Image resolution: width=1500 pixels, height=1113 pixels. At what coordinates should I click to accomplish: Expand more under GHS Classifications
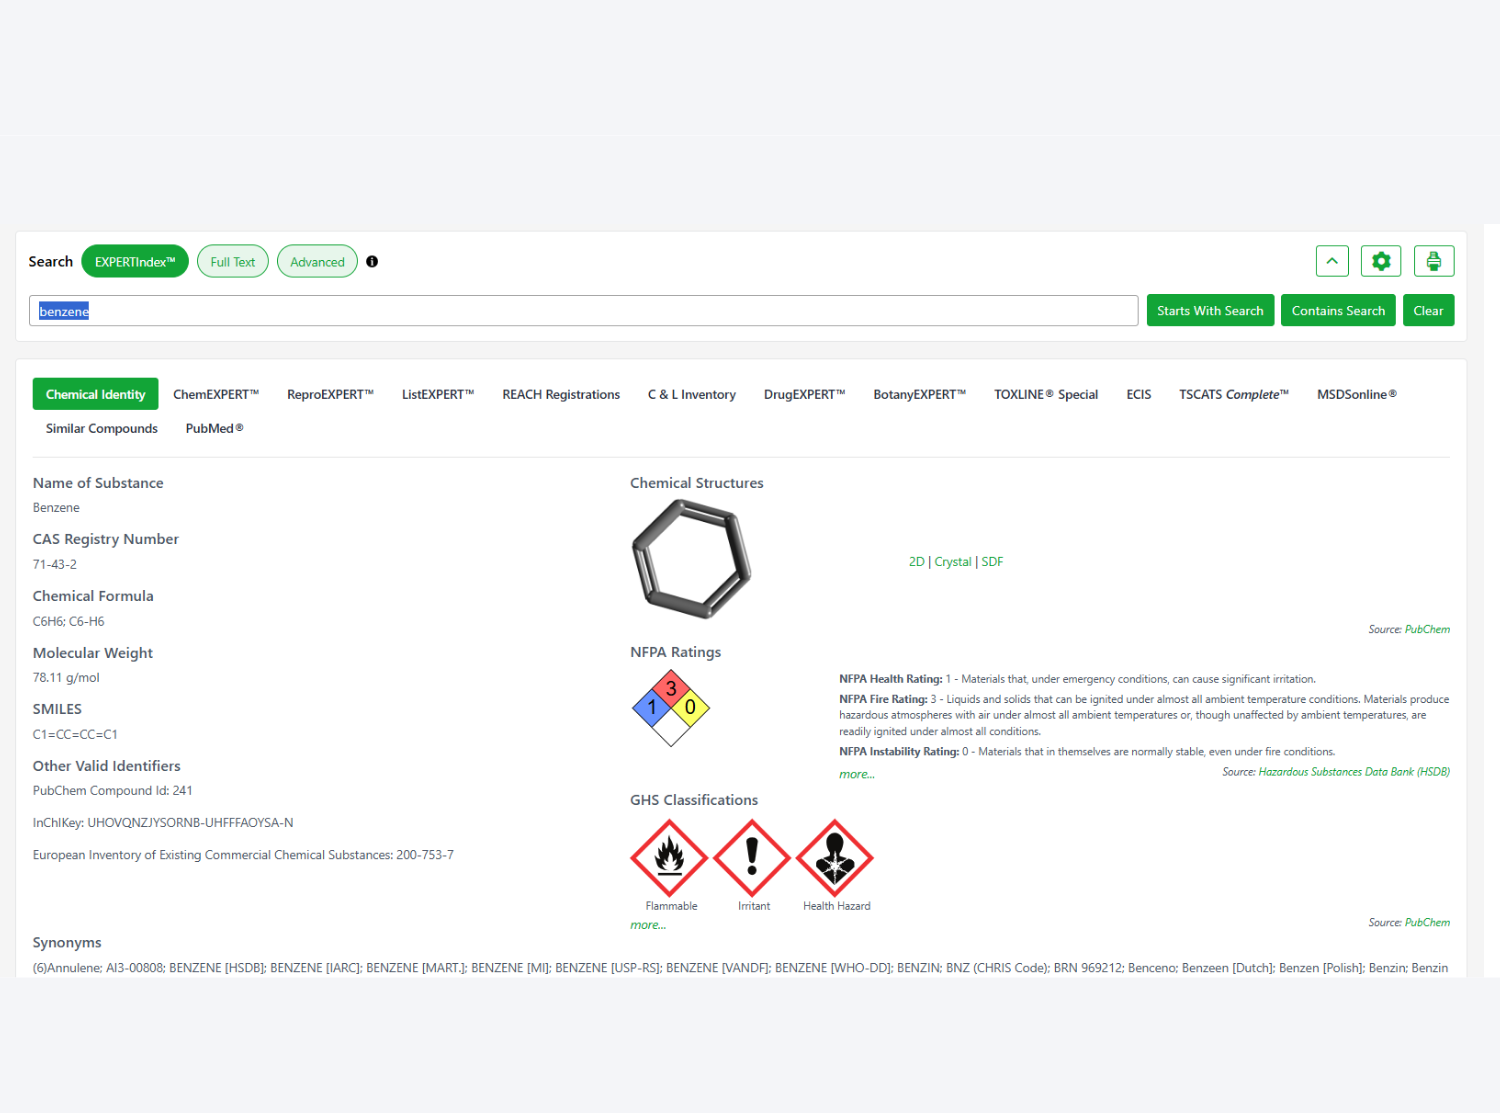point(647,925)
